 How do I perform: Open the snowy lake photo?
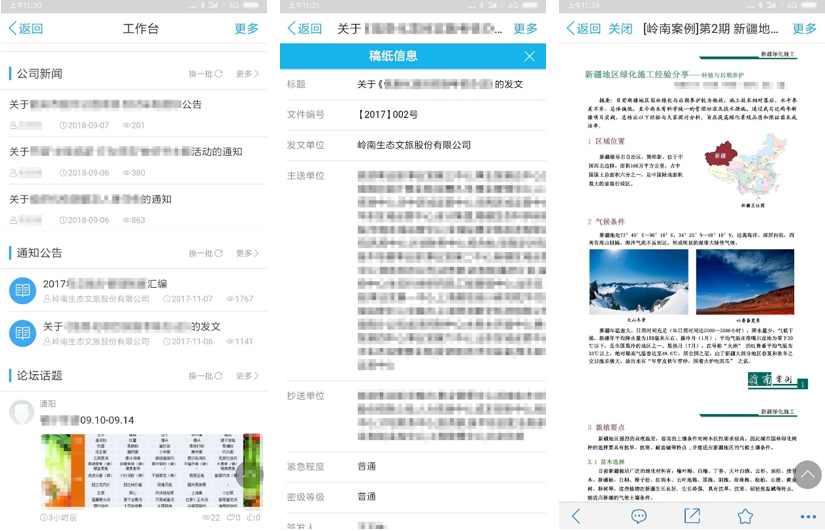click(x=639, y=282)
